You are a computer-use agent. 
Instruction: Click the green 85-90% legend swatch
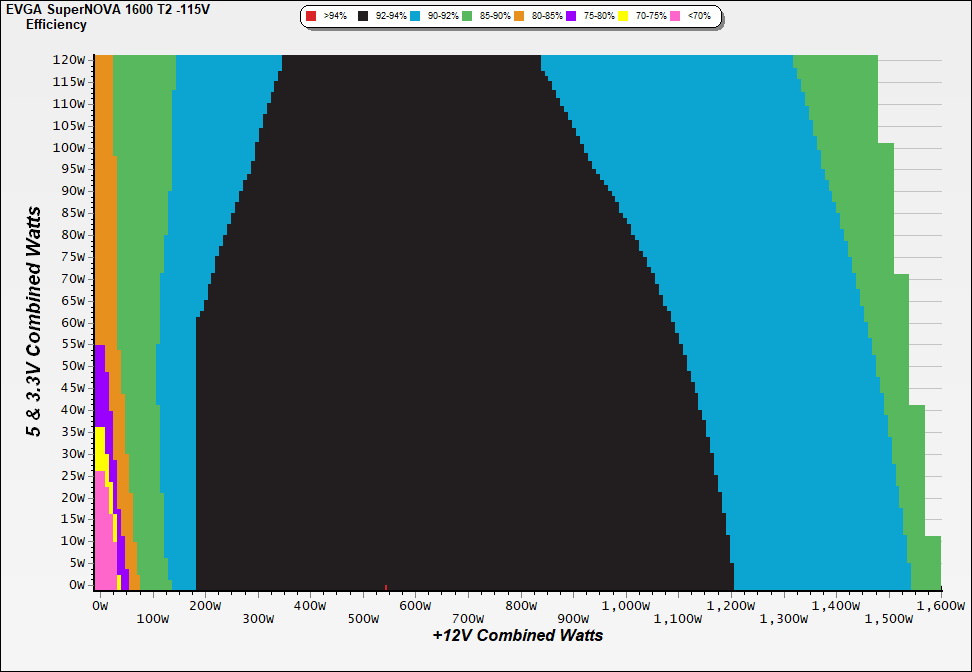(466, 17)
